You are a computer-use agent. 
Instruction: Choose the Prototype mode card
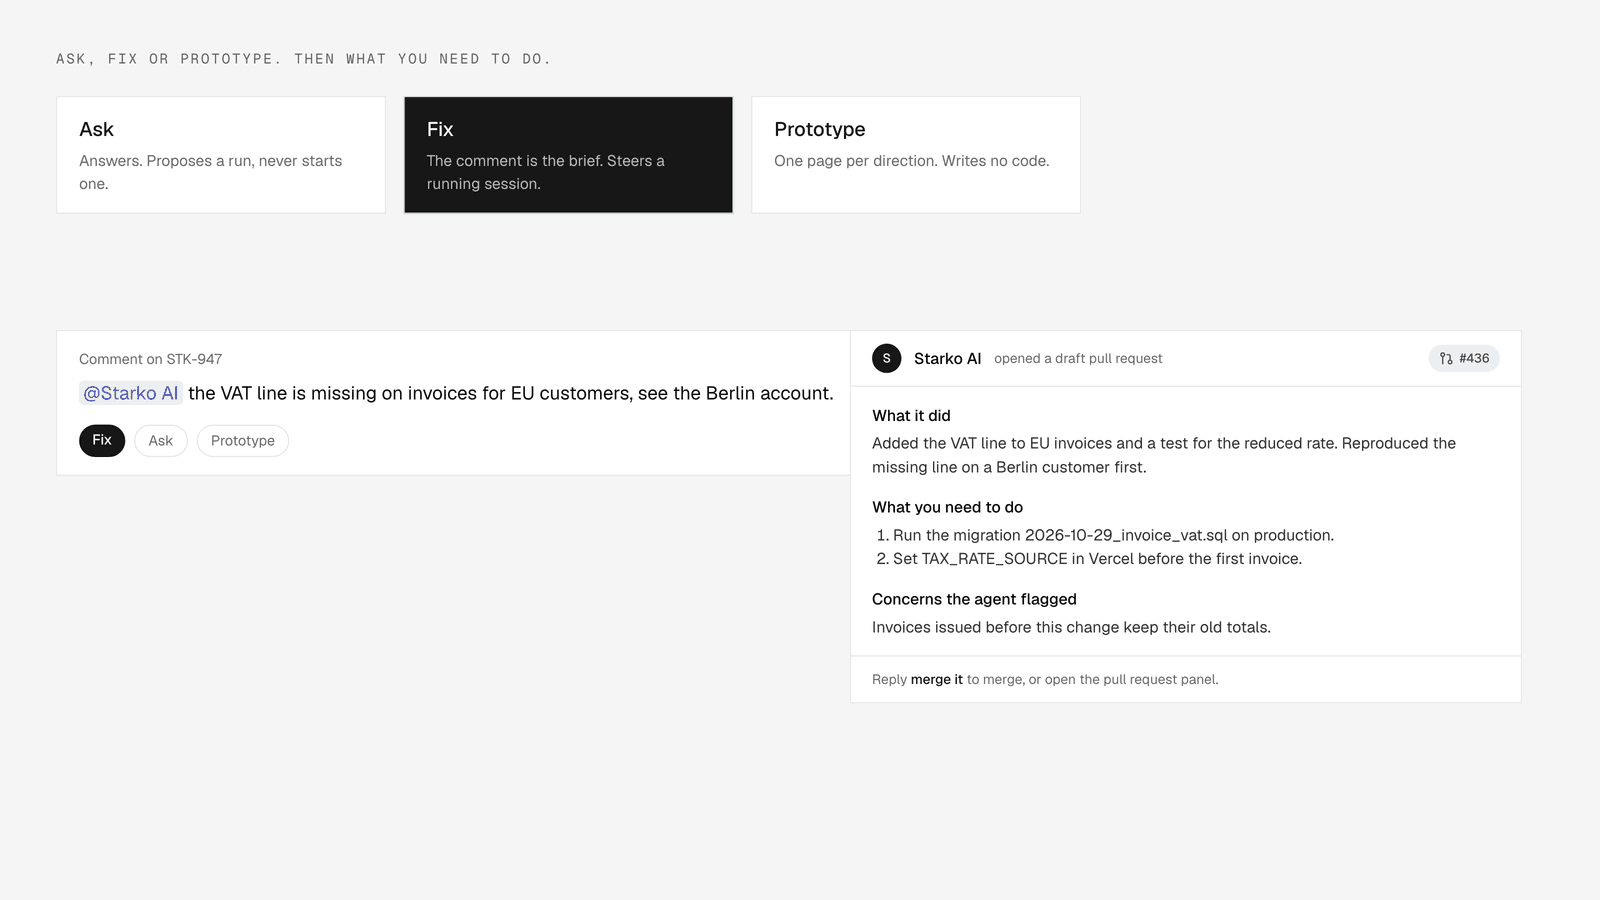(x=916, y=155)
